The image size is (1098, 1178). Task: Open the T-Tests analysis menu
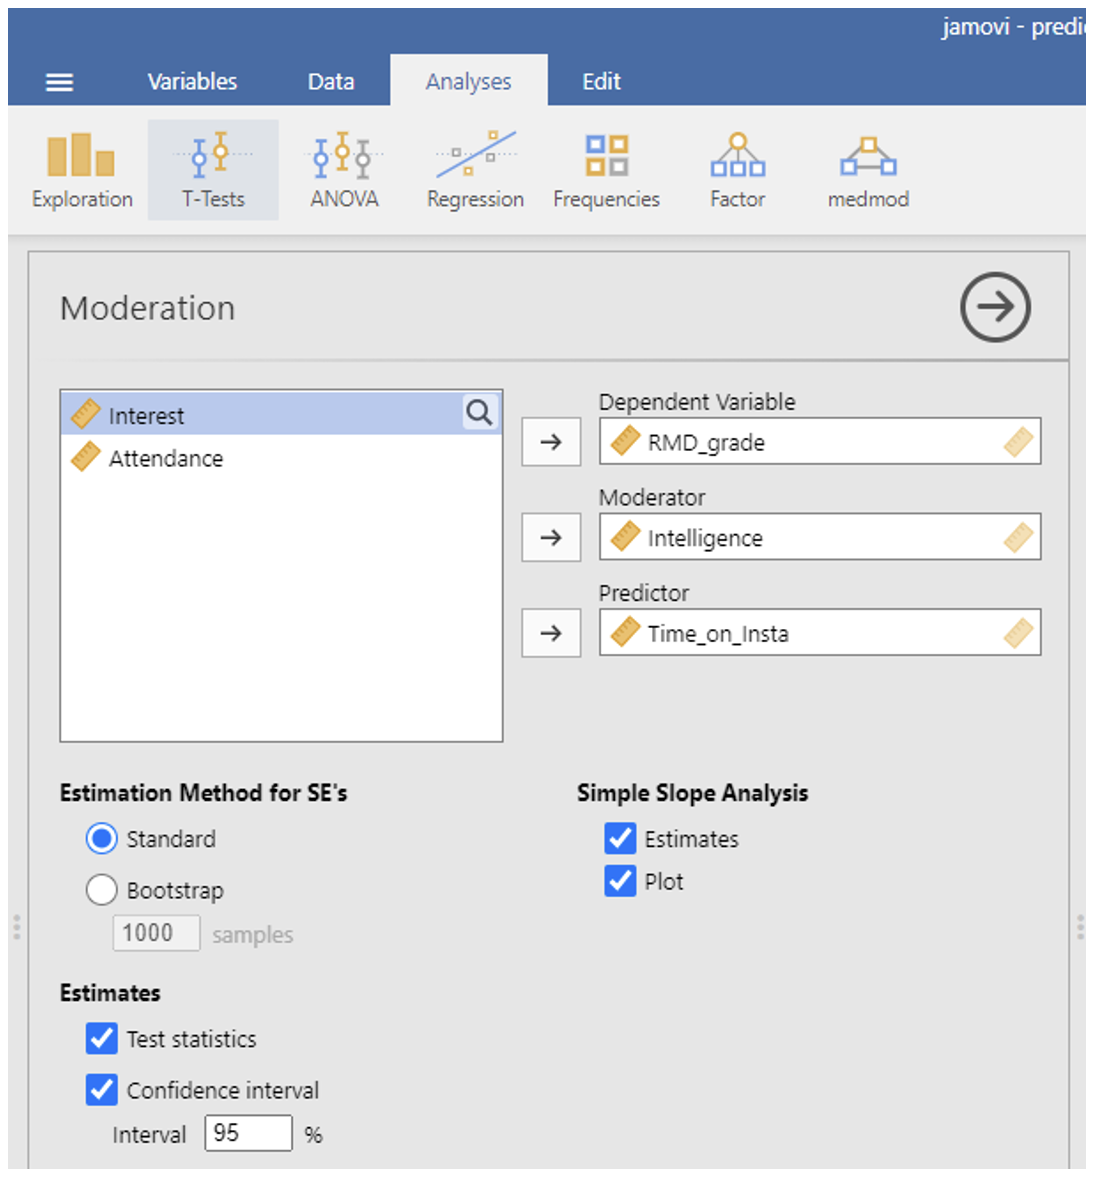pyautogui.click(x=213, y=171)
